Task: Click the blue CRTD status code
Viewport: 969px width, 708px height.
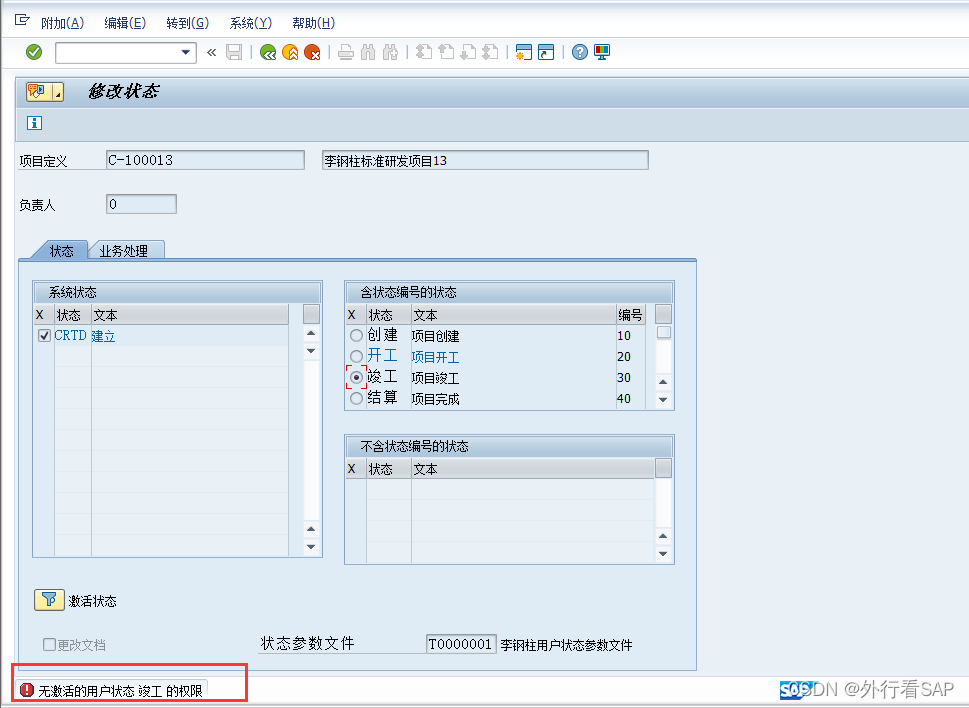Action: point(70,335)
